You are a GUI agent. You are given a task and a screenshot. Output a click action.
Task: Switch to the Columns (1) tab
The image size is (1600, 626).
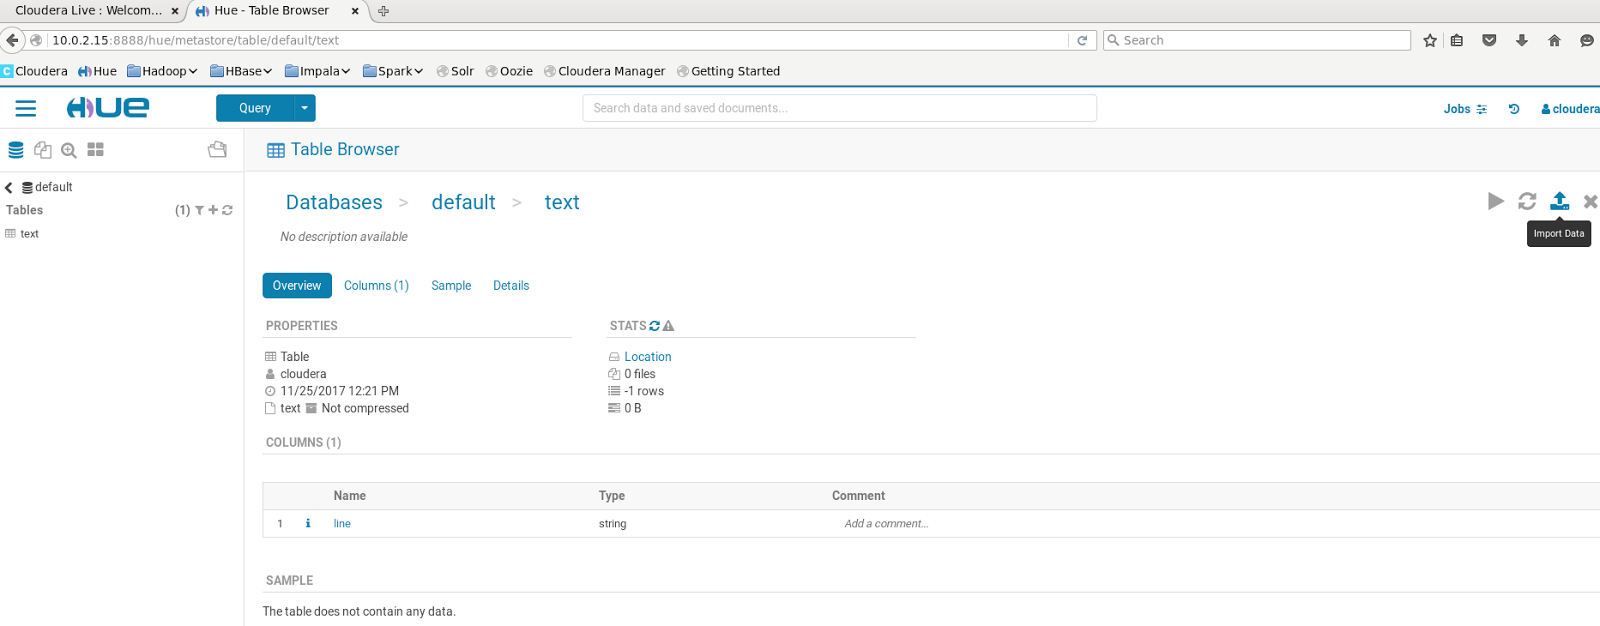coord(376,286)
